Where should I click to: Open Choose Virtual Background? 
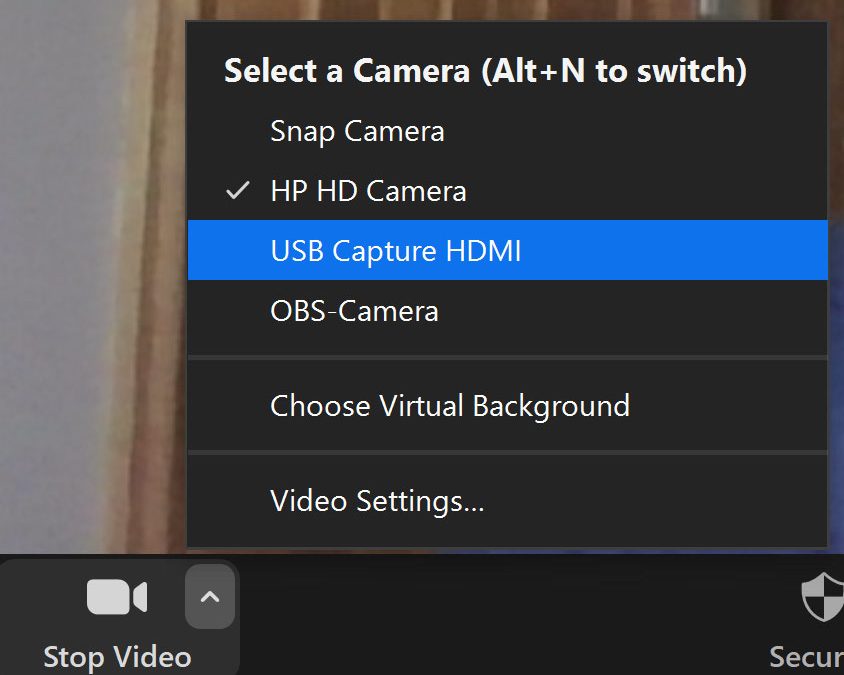coord(450,406)
